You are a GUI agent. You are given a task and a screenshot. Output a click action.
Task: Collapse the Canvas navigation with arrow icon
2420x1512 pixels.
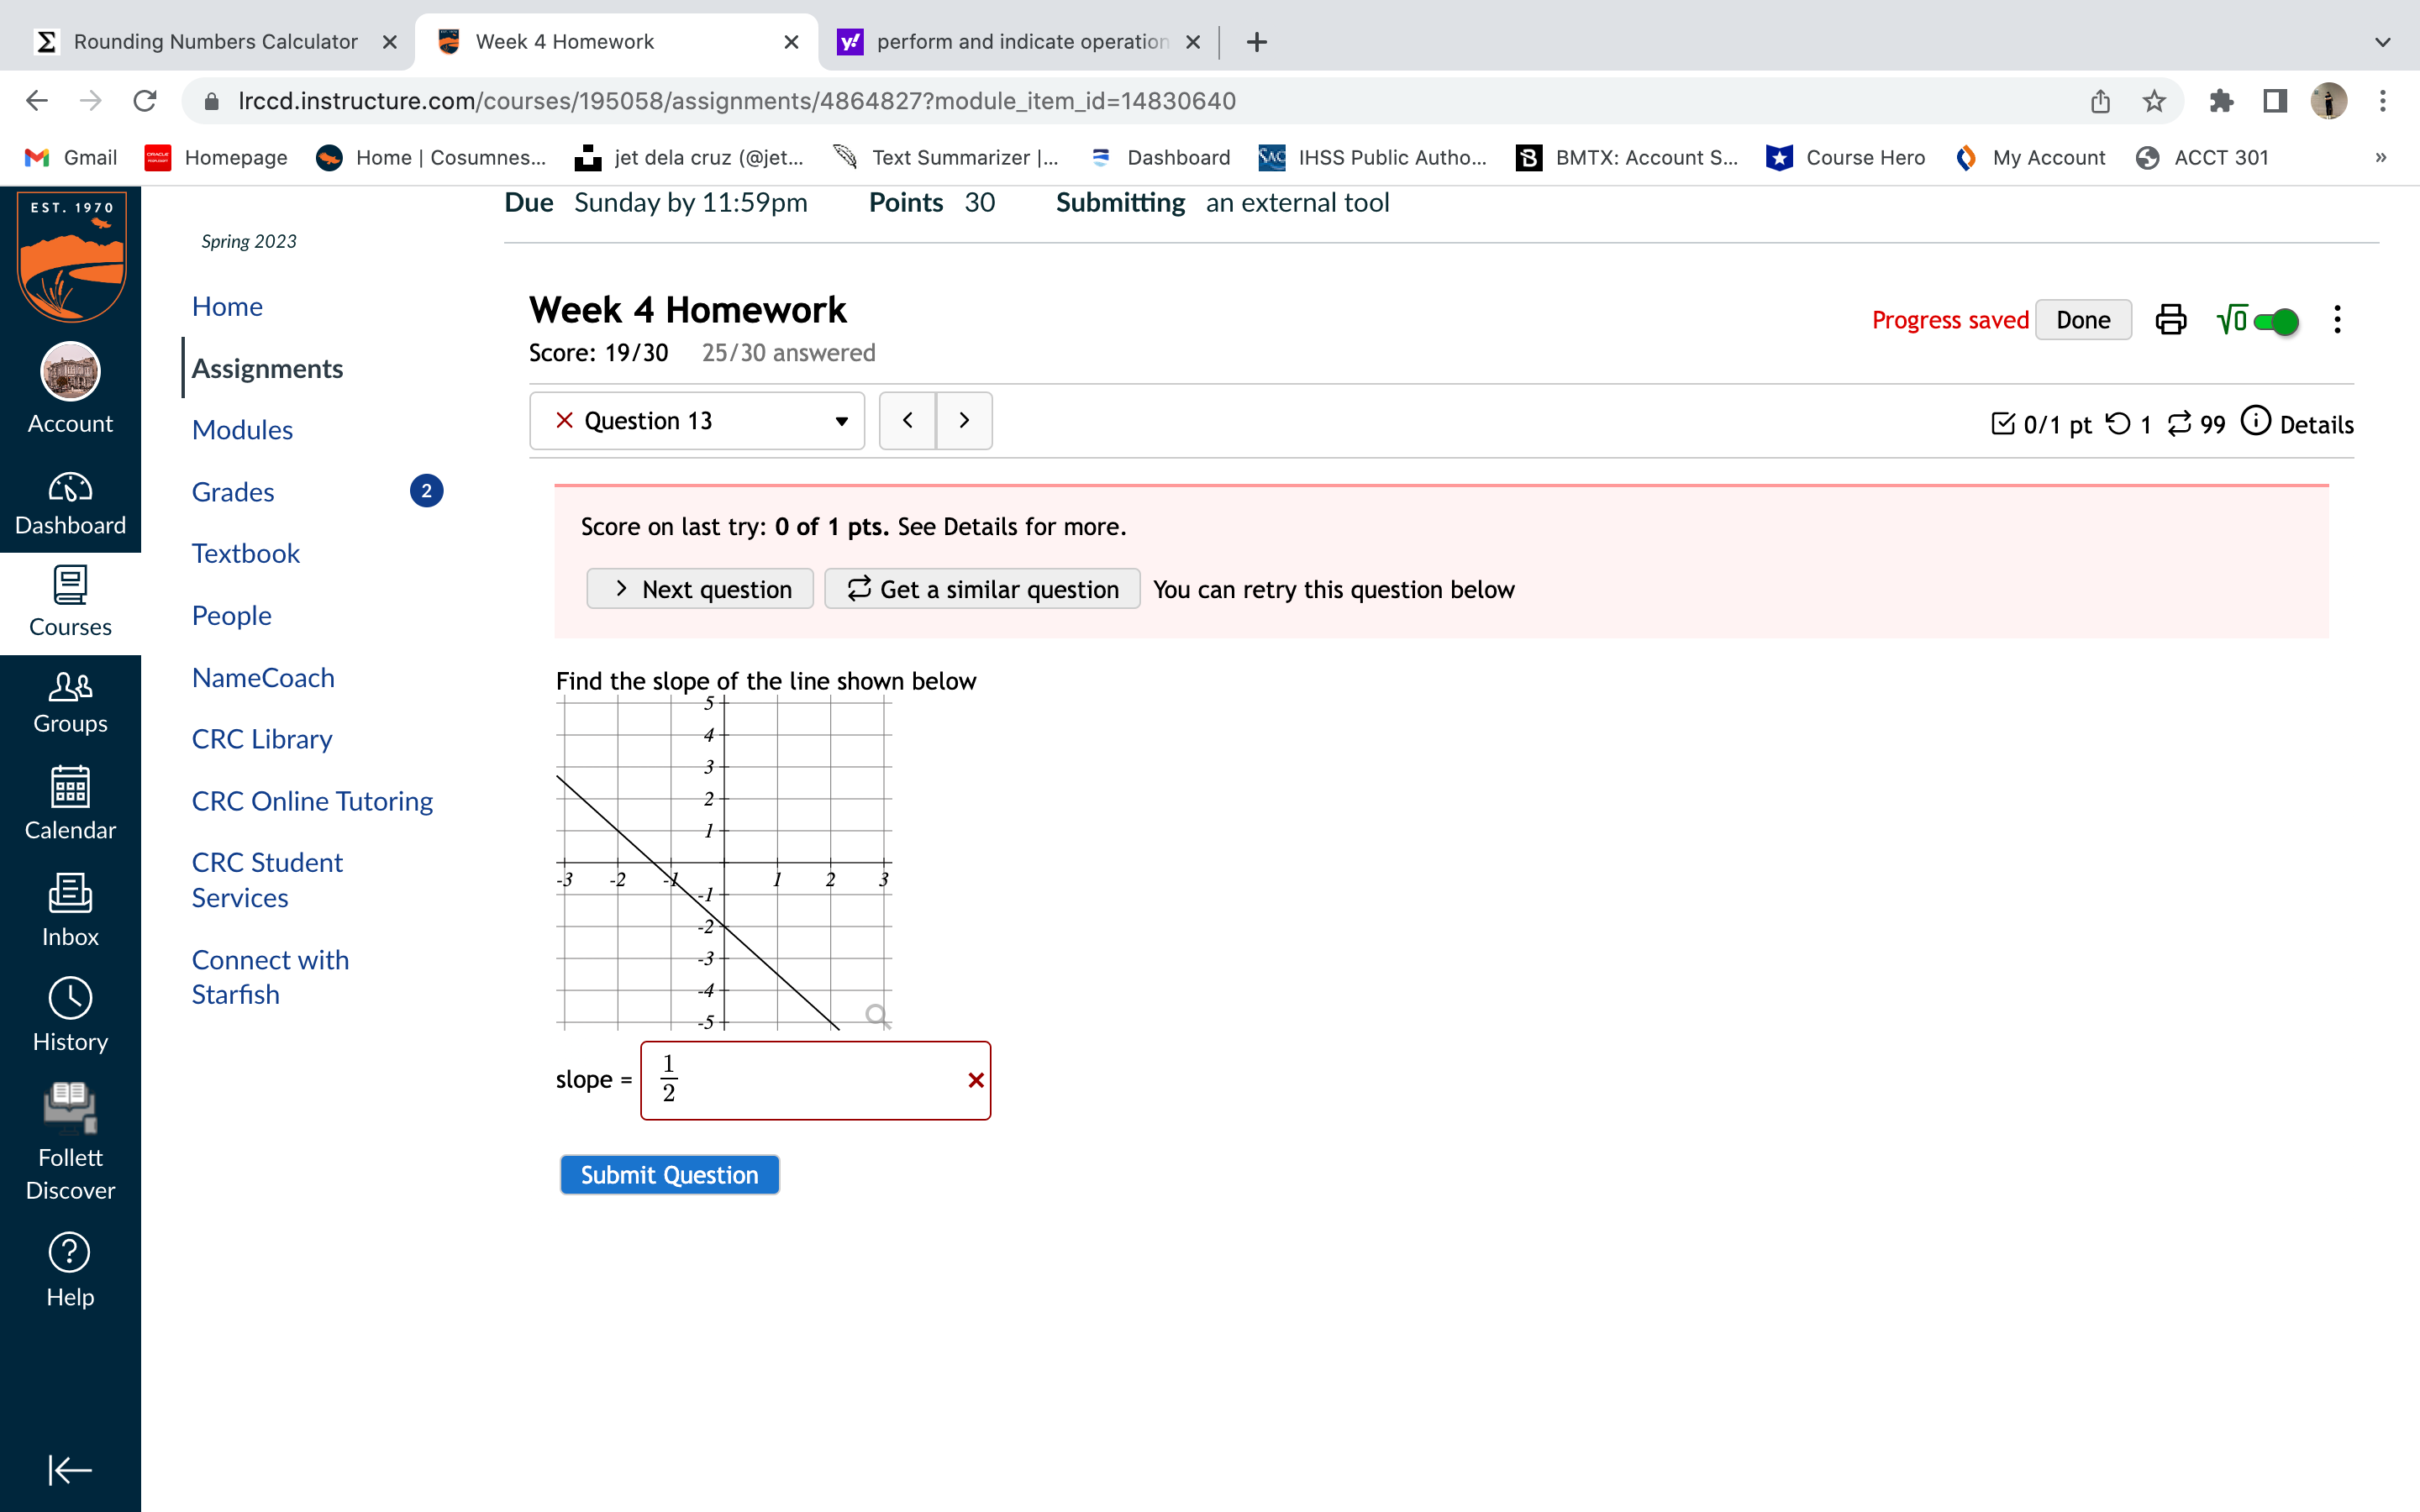(x=70, y=1469)
